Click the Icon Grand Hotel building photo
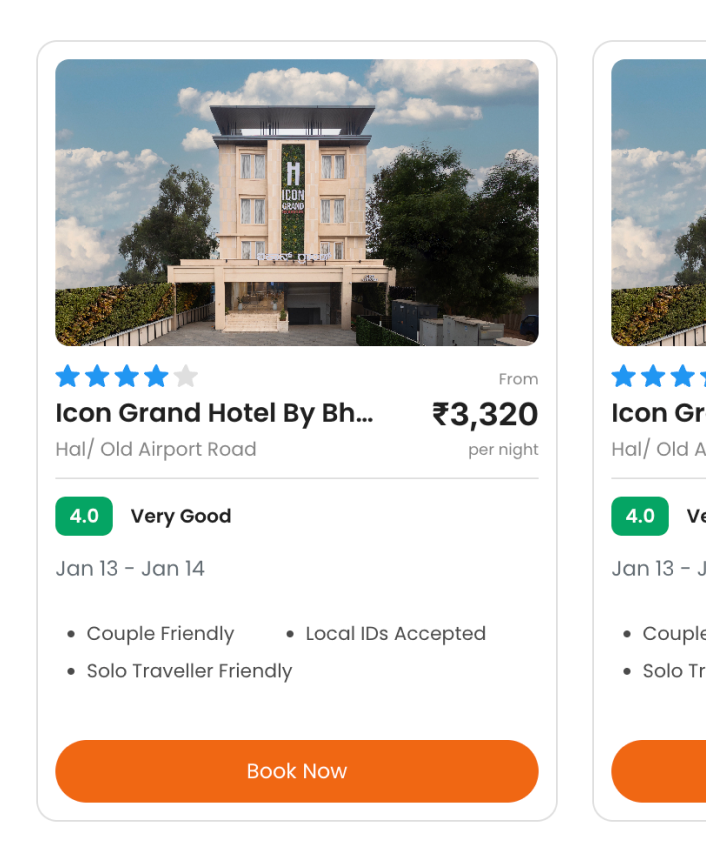The height and width of the screenshot is (860, 706). [x=297, y=203]
